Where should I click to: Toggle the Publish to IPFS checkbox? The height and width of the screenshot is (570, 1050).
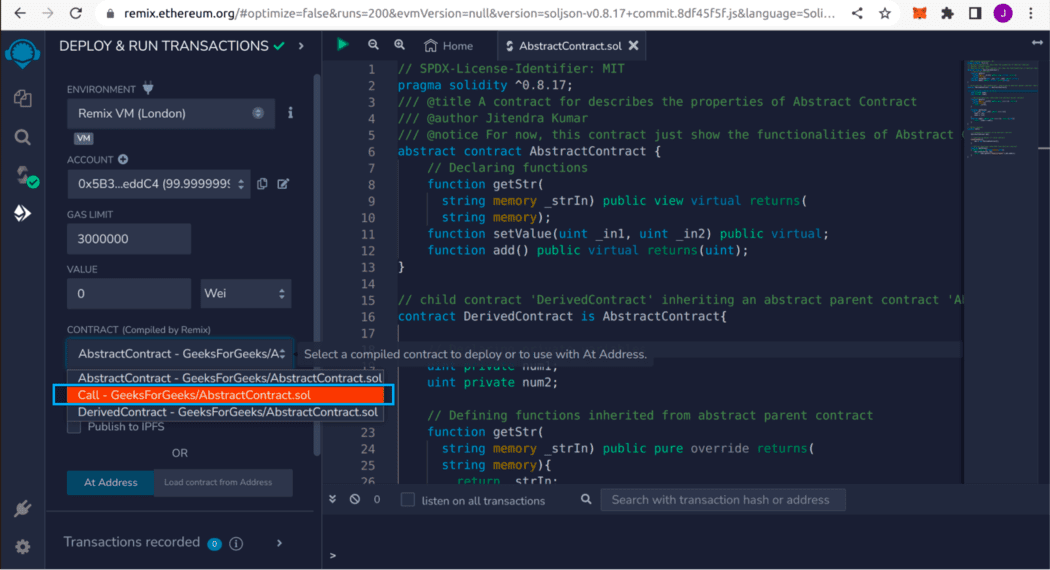[74, 427]
